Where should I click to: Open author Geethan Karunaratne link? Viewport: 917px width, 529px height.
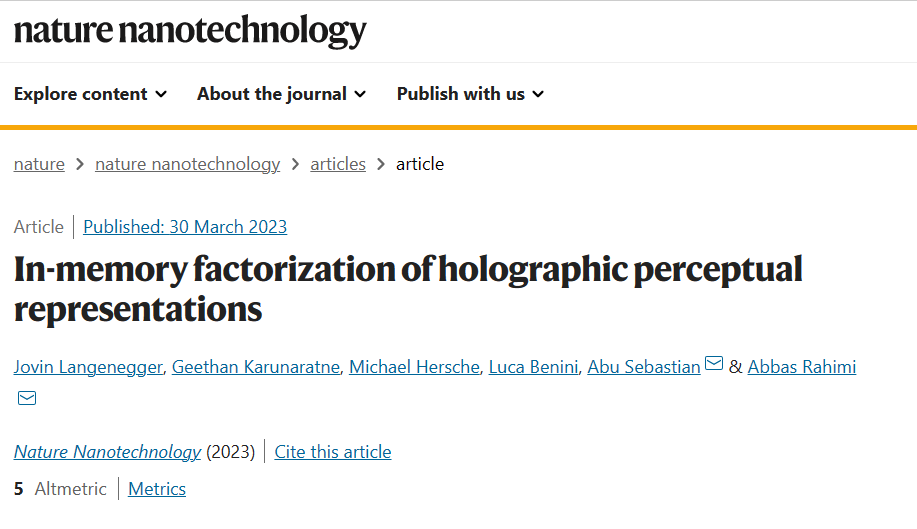(256, 367)
